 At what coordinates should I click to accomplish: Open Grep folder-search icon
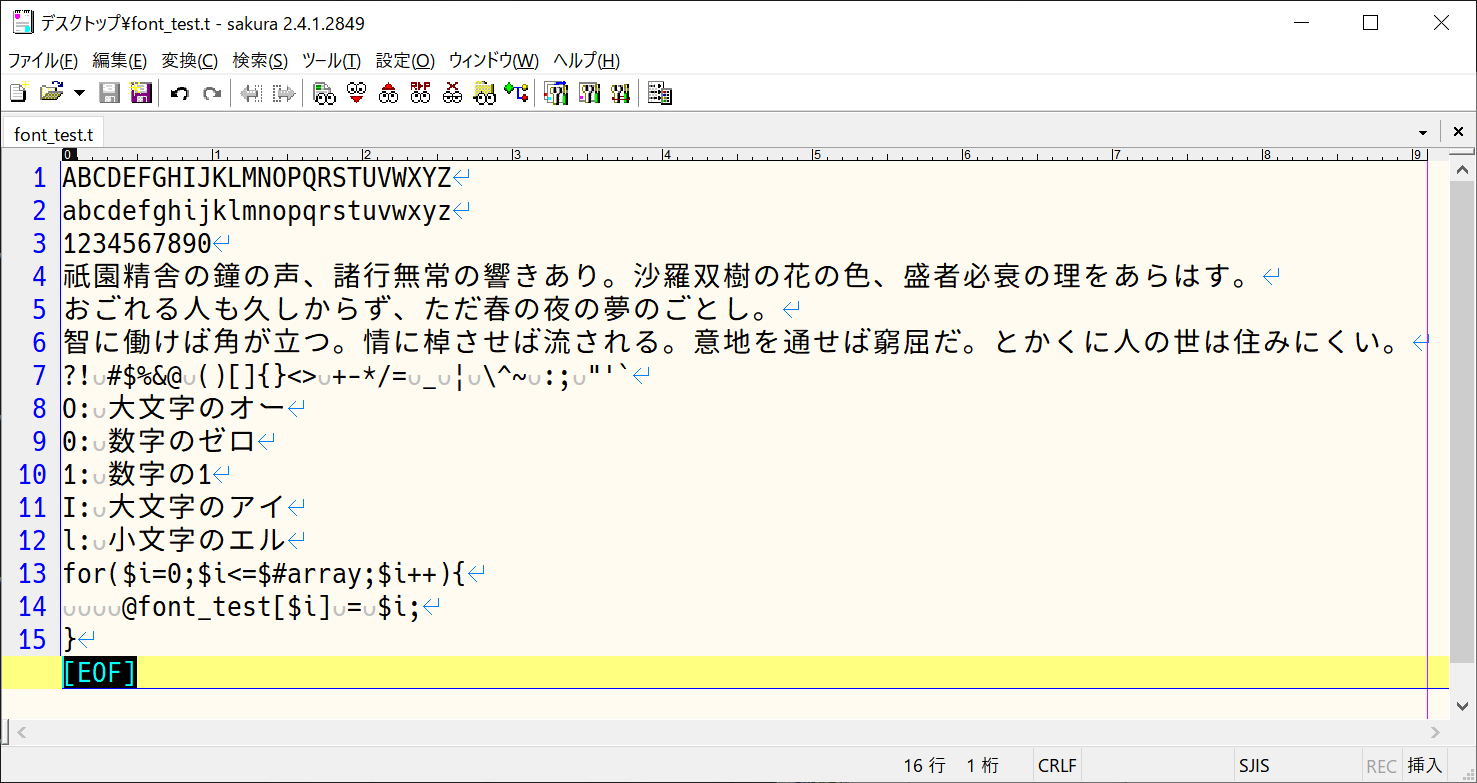coord(484,94)
